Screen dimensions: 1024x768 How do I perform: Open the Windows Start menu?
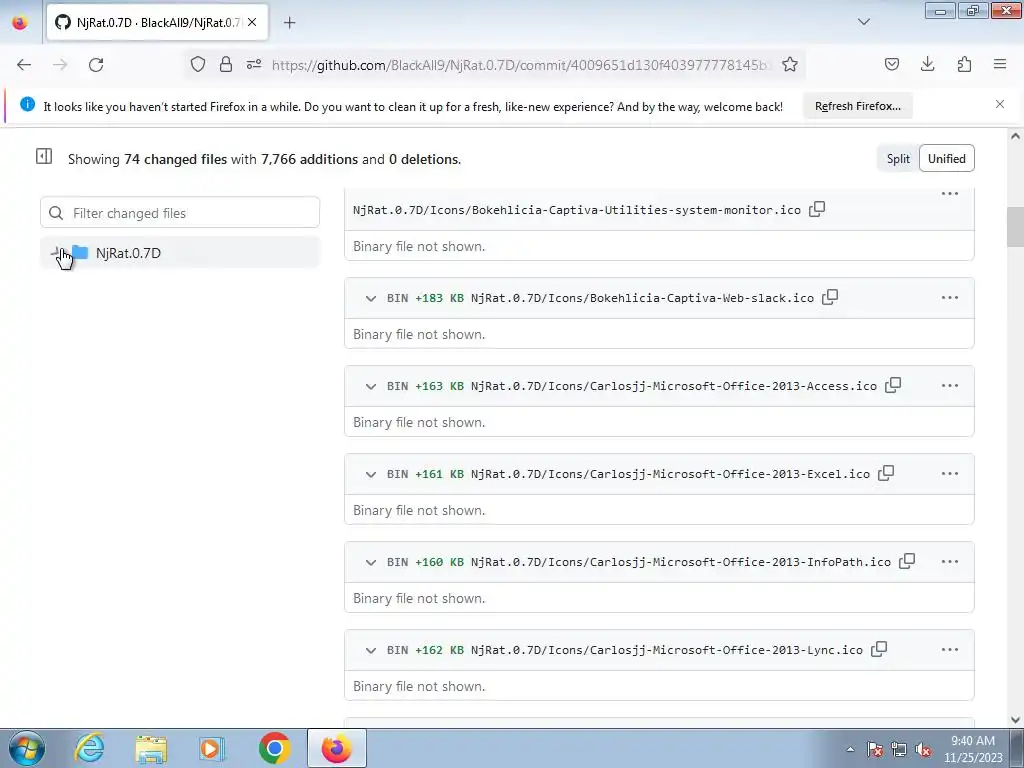tap(26, 748)
